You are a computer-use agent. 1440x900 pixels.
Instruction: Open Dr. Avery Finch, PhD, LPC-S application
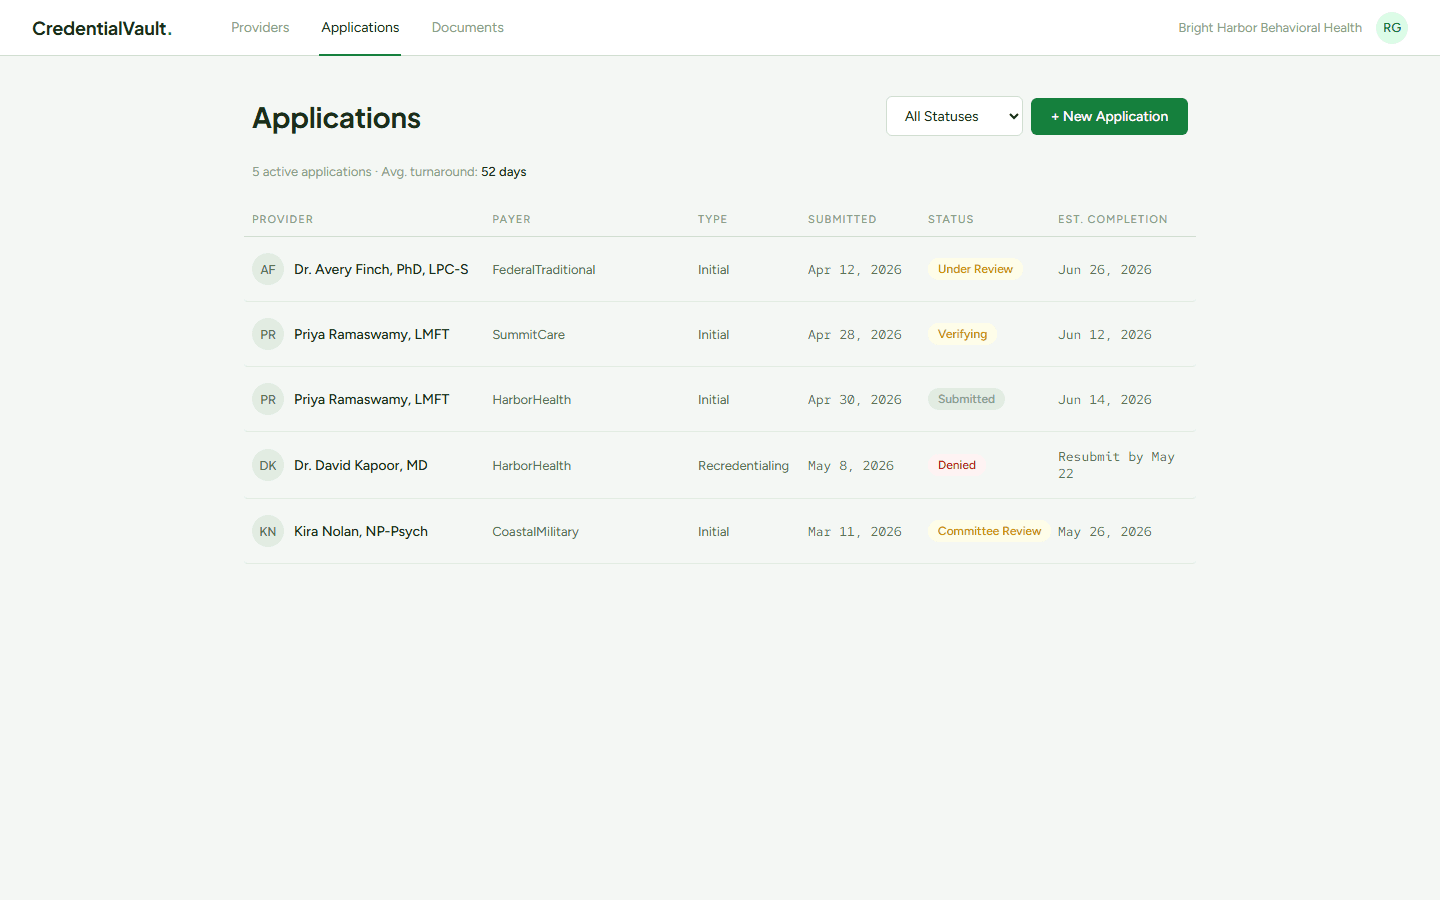(x=381, y=269)
